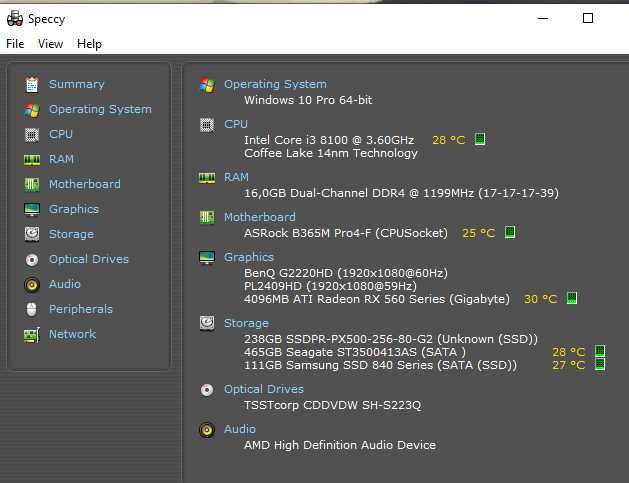Select Summary in the sidebar

(x=77, y=84)
